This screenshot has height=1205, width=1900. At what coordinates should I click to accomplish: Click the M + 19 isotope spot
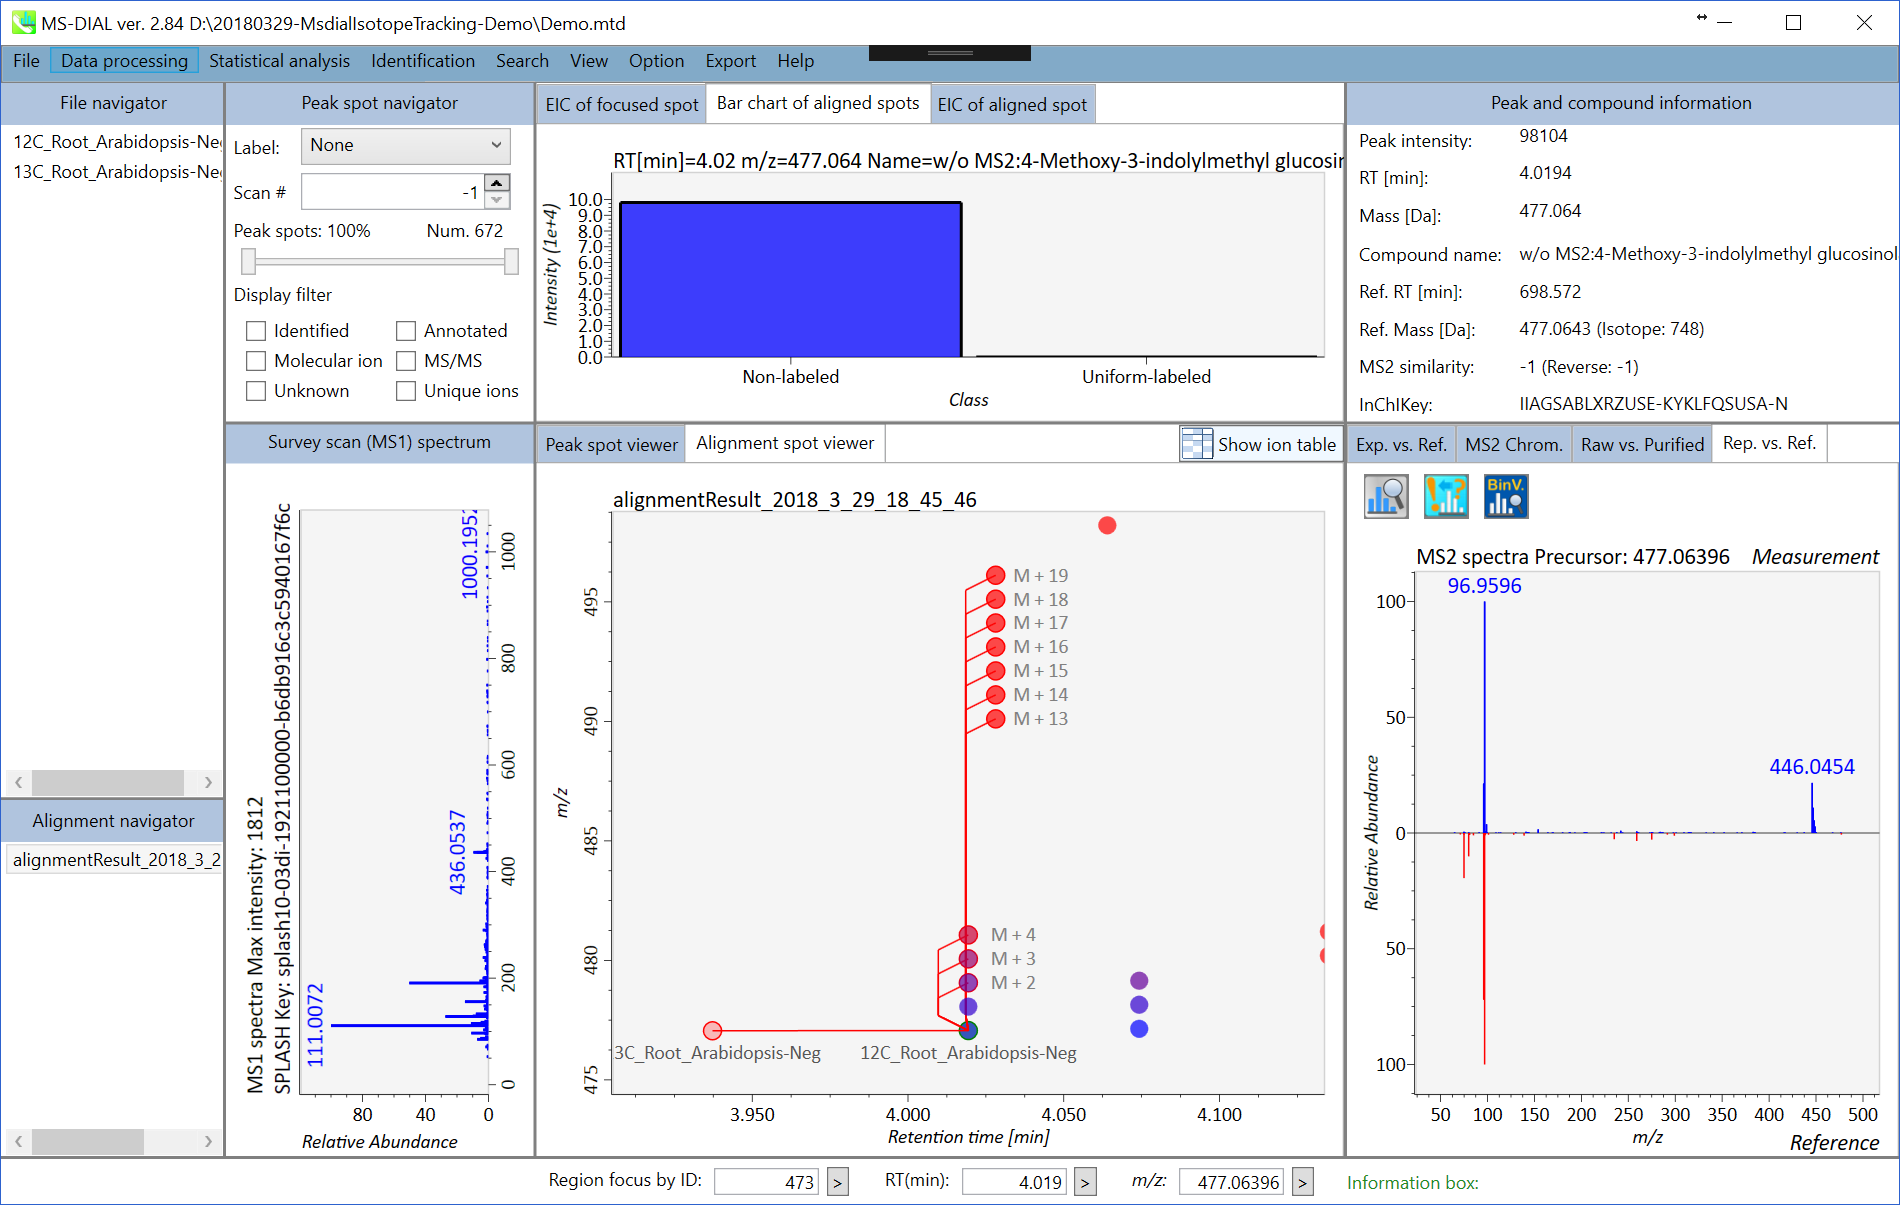pos(995,575)
